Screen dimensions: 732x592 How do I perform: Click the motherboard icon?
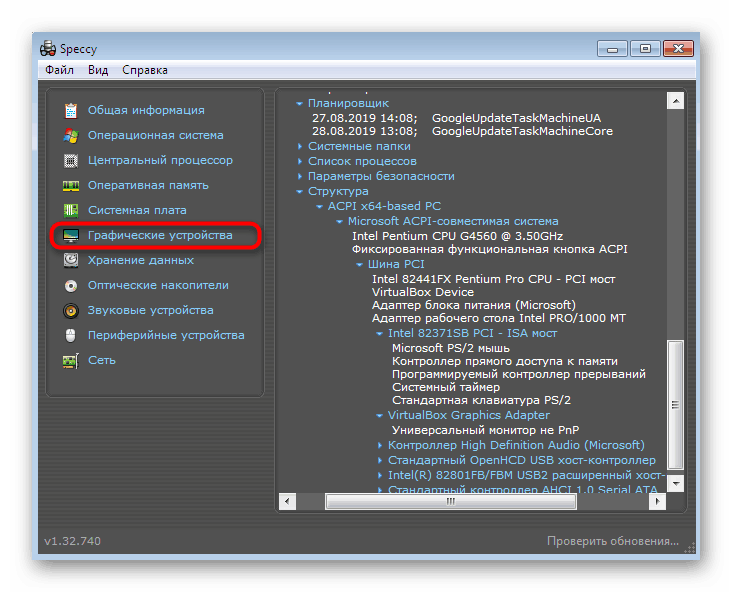click(x=71, y=211)
